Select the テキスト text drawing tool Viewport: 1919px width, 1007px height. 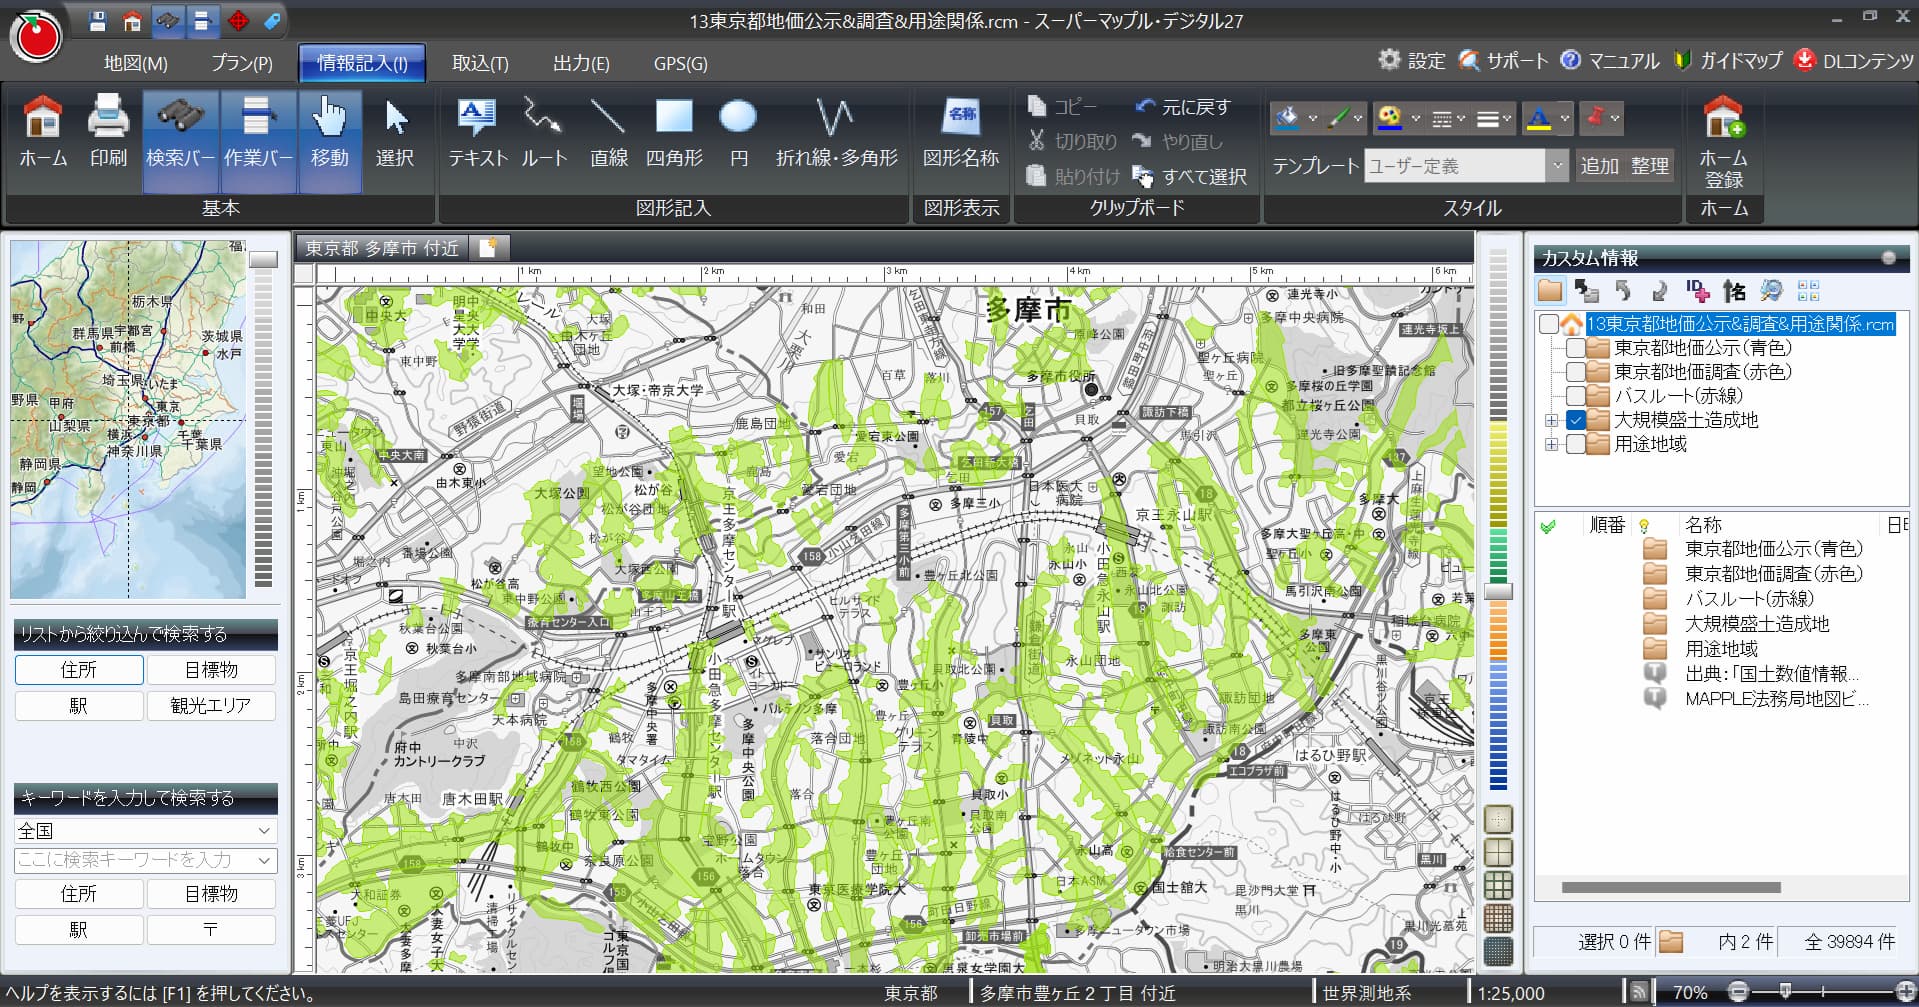[x=477, y=131]
